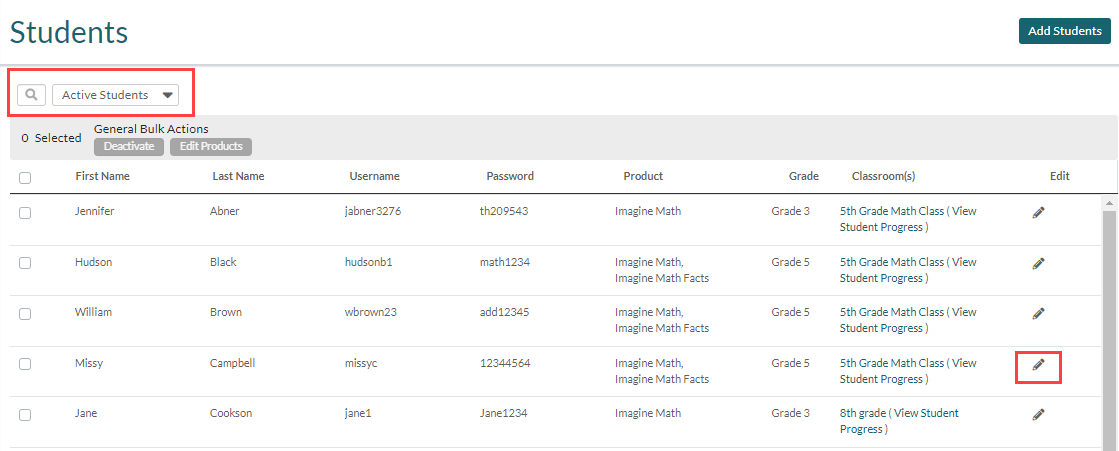Screen dimensions: 1119x451
Task: Sort by the First Name column header
Action: [x=102, y=176]
